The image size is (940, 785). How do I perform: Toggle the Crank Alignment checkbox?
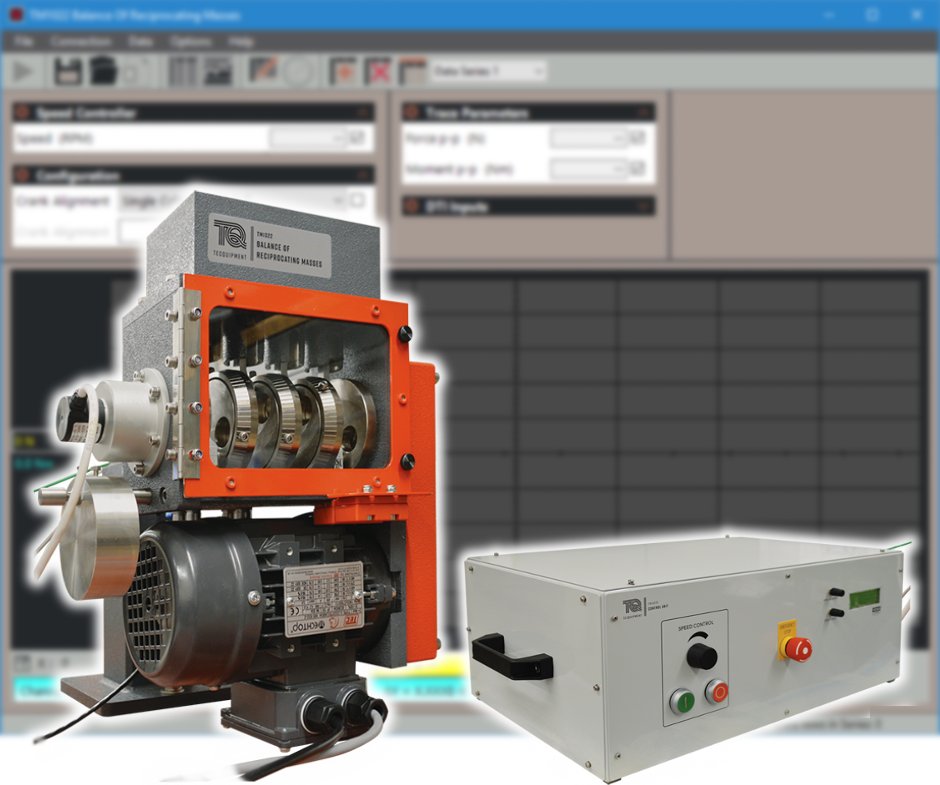(x=357, y=200)
